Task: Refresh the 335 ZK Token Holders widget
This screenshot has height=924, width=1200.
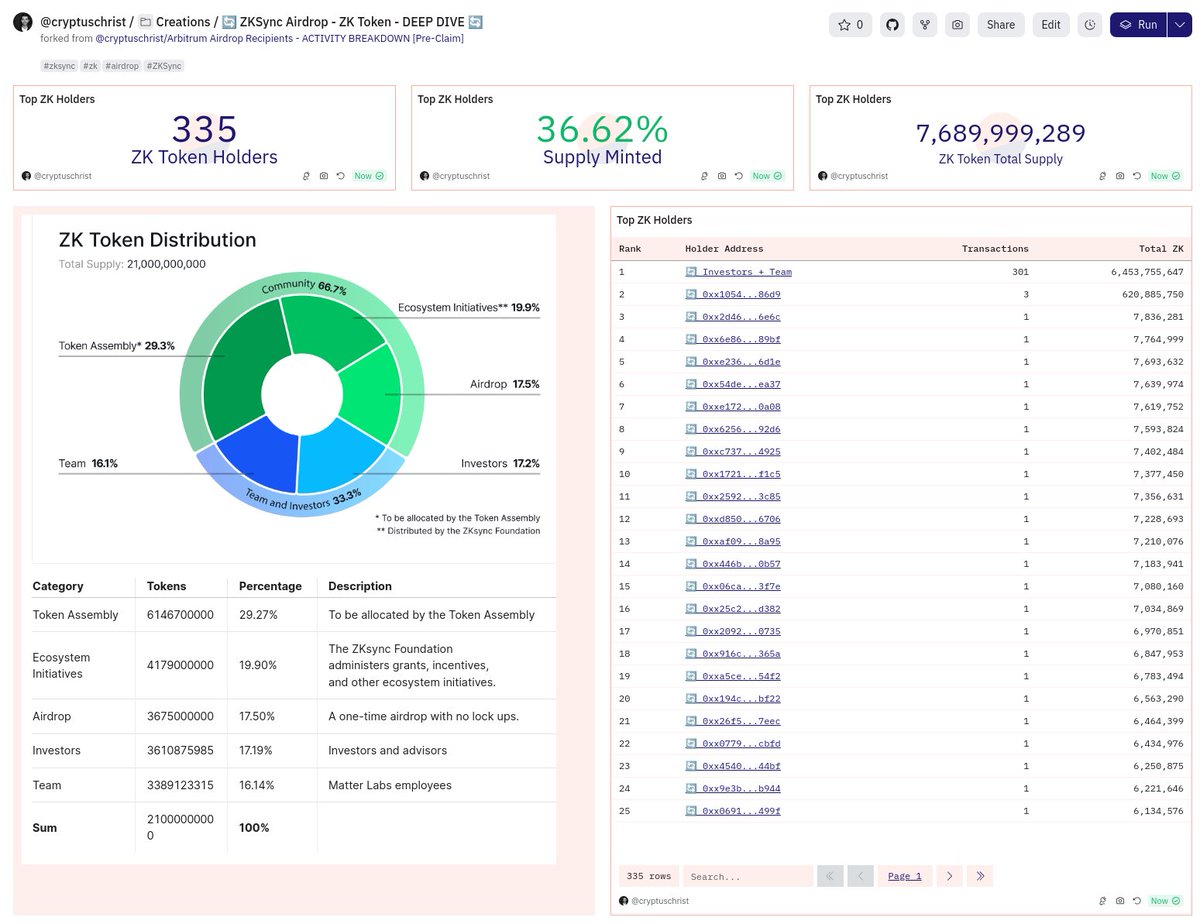Action: click(x=340, y=176)
